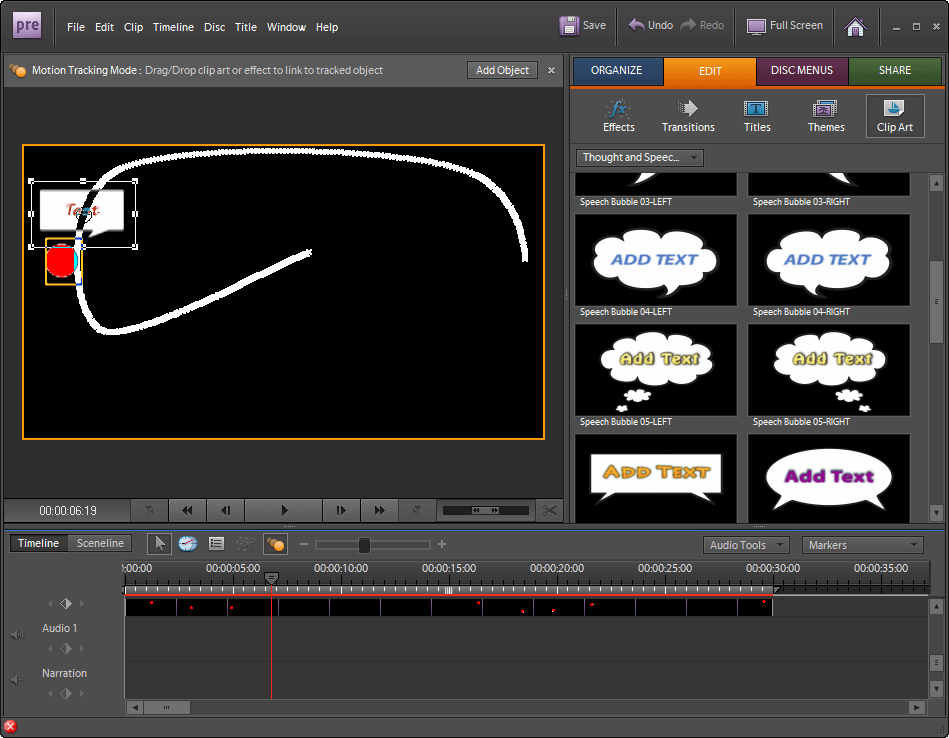
Task: Select Speech Bubble 04-LEFT thumbnail
Action: (x=656, y=260)
